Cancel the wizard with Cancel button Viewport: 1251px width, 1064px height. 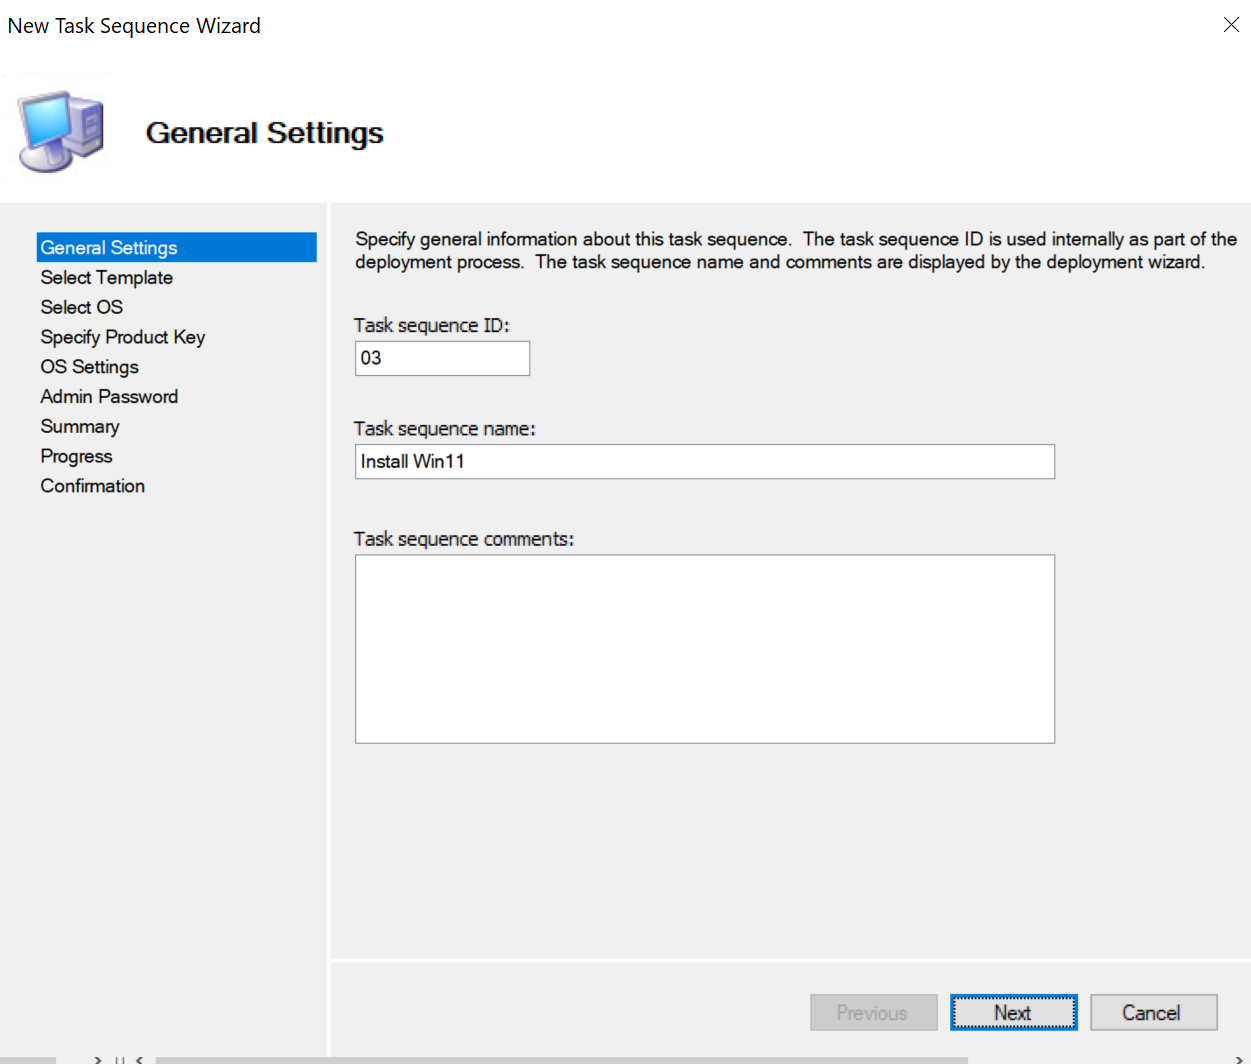tap(1153, 1013)
